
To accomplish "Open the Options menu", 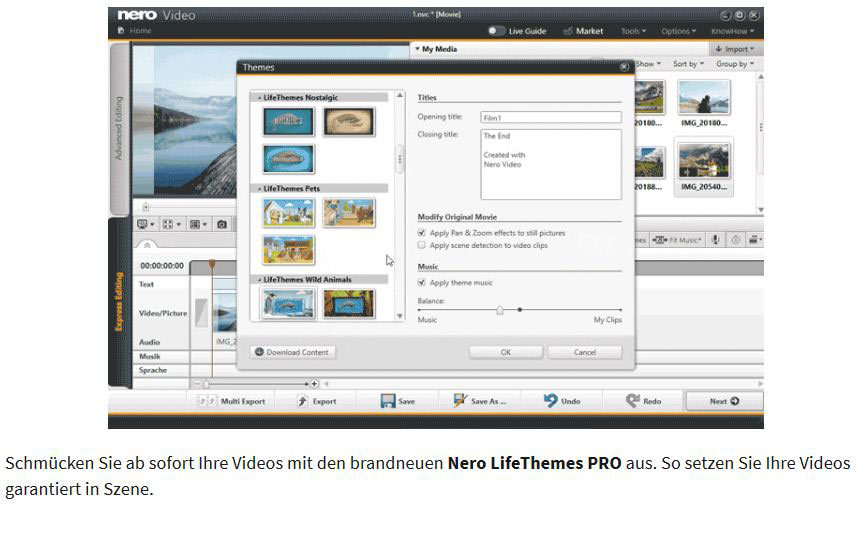I will tap(678, 31).
